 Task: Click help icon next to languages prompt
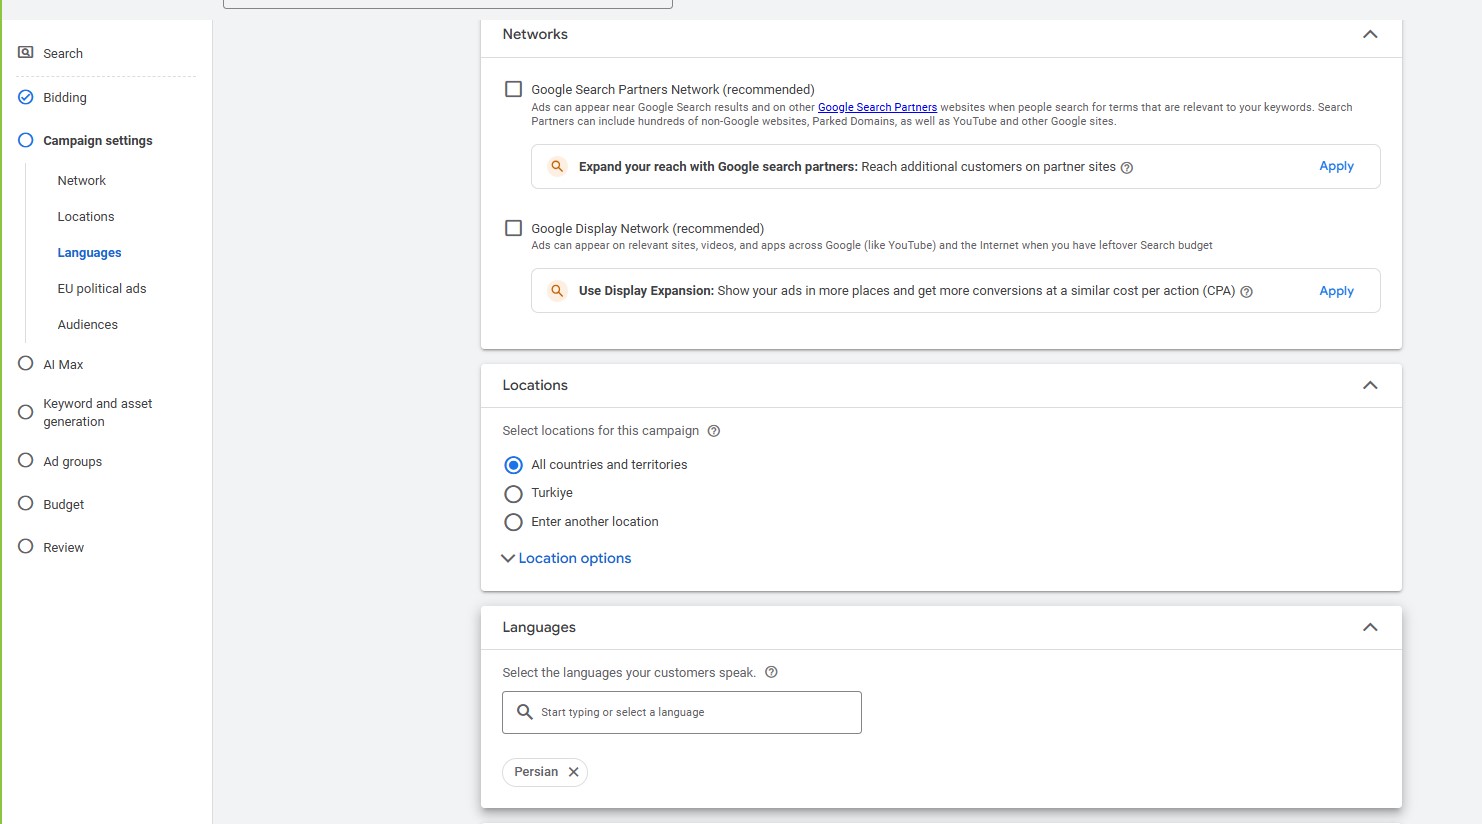click(x=771, y=672)
